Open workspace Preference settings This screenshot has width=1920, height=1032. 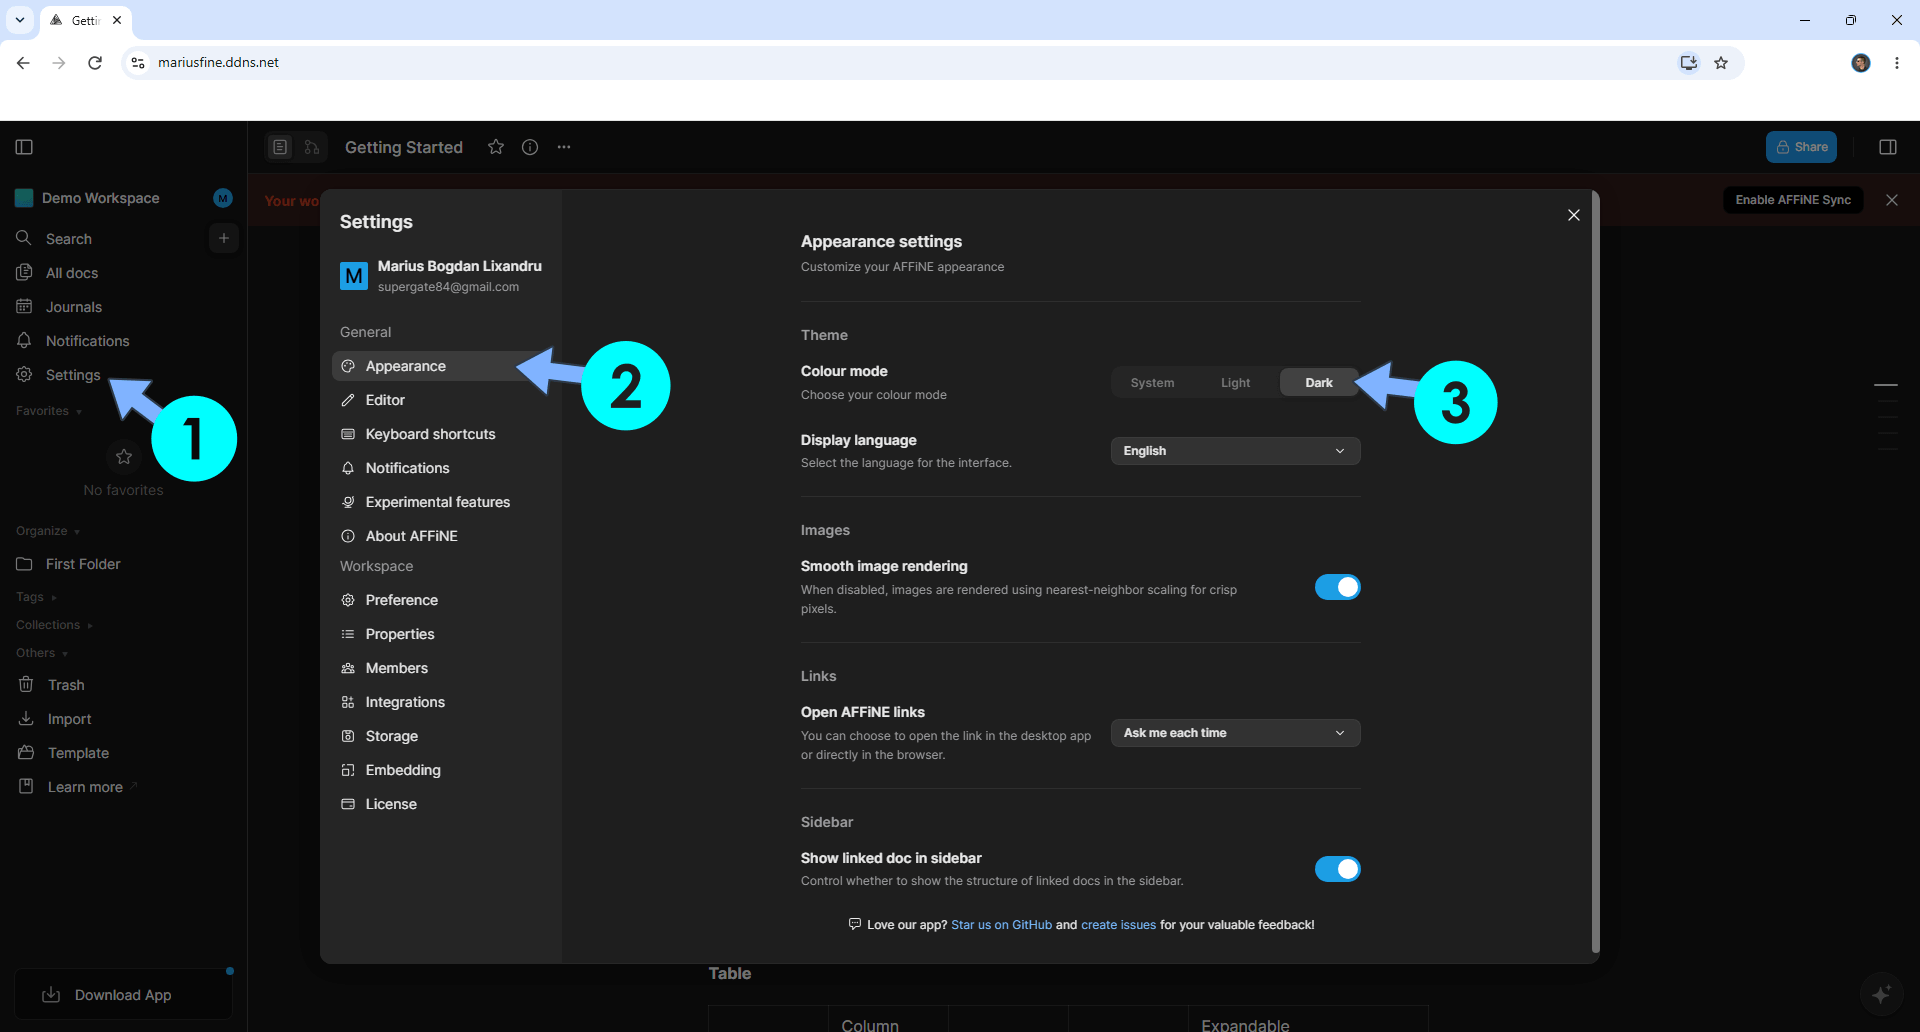[x=443, y=600]
